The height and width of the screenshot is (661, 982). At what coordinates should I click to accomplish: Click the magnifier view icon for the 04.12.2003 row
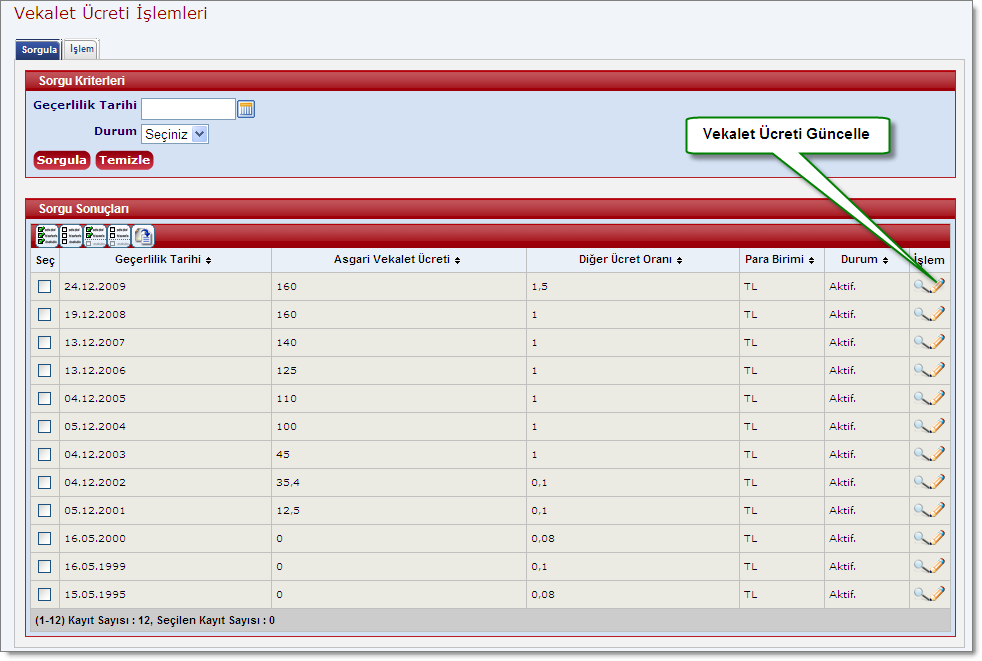point(922,454)
